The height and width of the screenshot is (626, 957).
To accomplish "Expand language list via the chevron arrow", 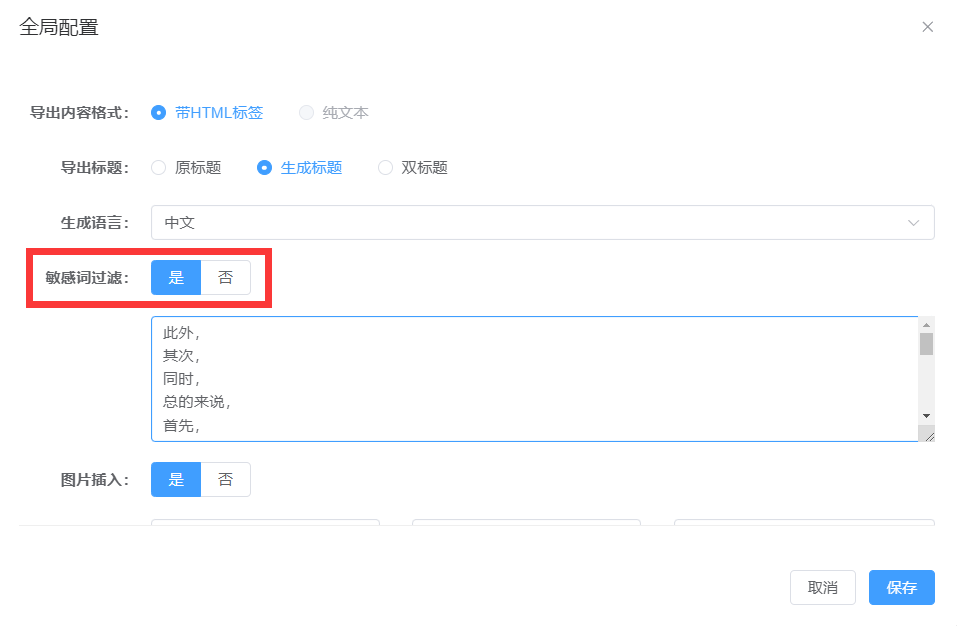I will pos(913,223).
